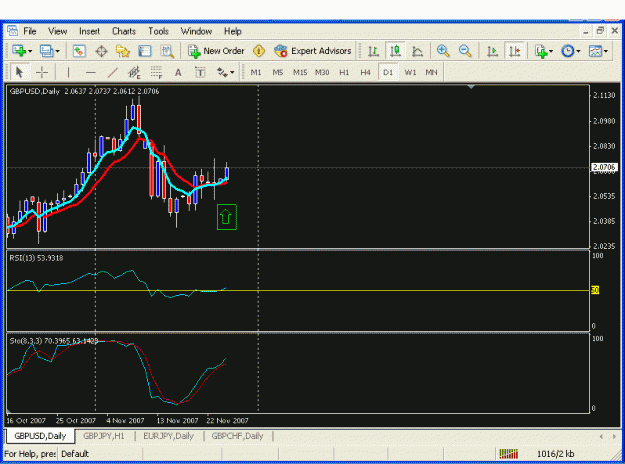Switch to the GBPJPY,H1 chart tab
Screen dimensions: 625x464
[x=104, y=436]
